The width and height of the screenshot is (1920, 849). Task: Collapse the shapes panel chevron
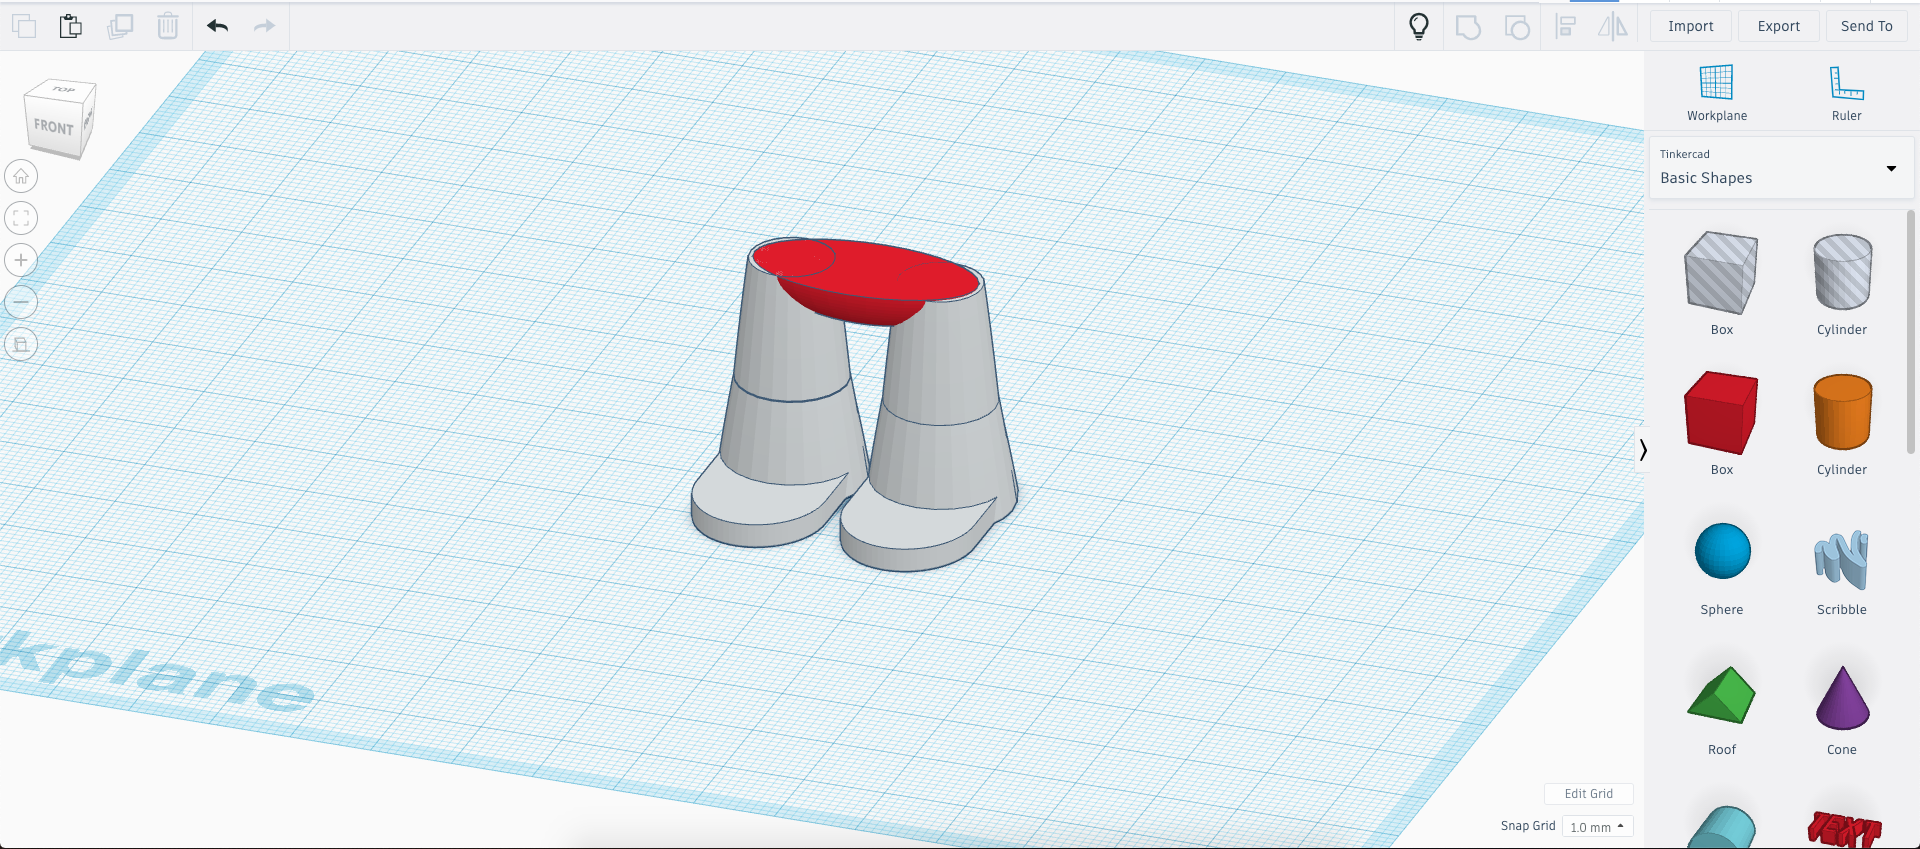click(x=1642, y=450)
